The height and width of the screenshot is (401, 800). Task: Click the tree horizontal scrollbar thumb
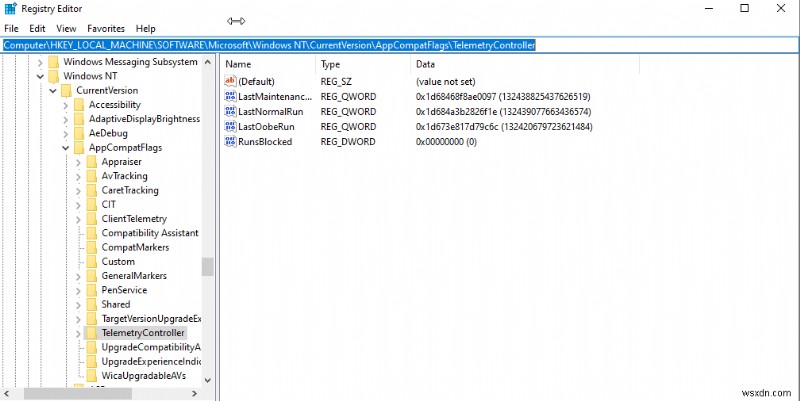[x=78, y=393]
